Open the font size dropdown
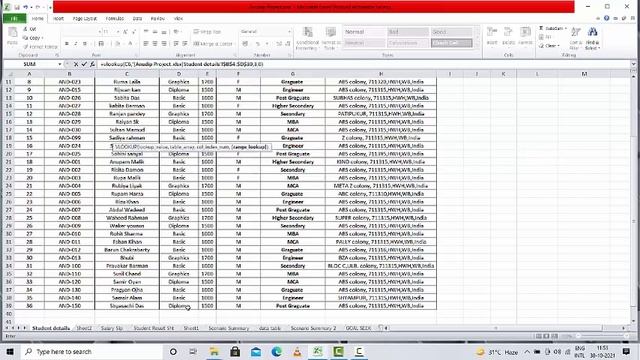 coord(118,32)
